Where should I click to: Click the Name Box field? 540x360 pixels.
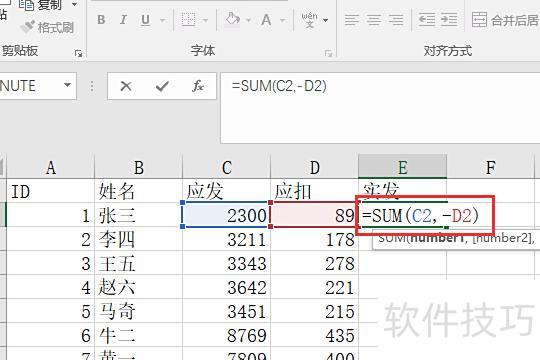pyautogui.click(x=30, y=85)
